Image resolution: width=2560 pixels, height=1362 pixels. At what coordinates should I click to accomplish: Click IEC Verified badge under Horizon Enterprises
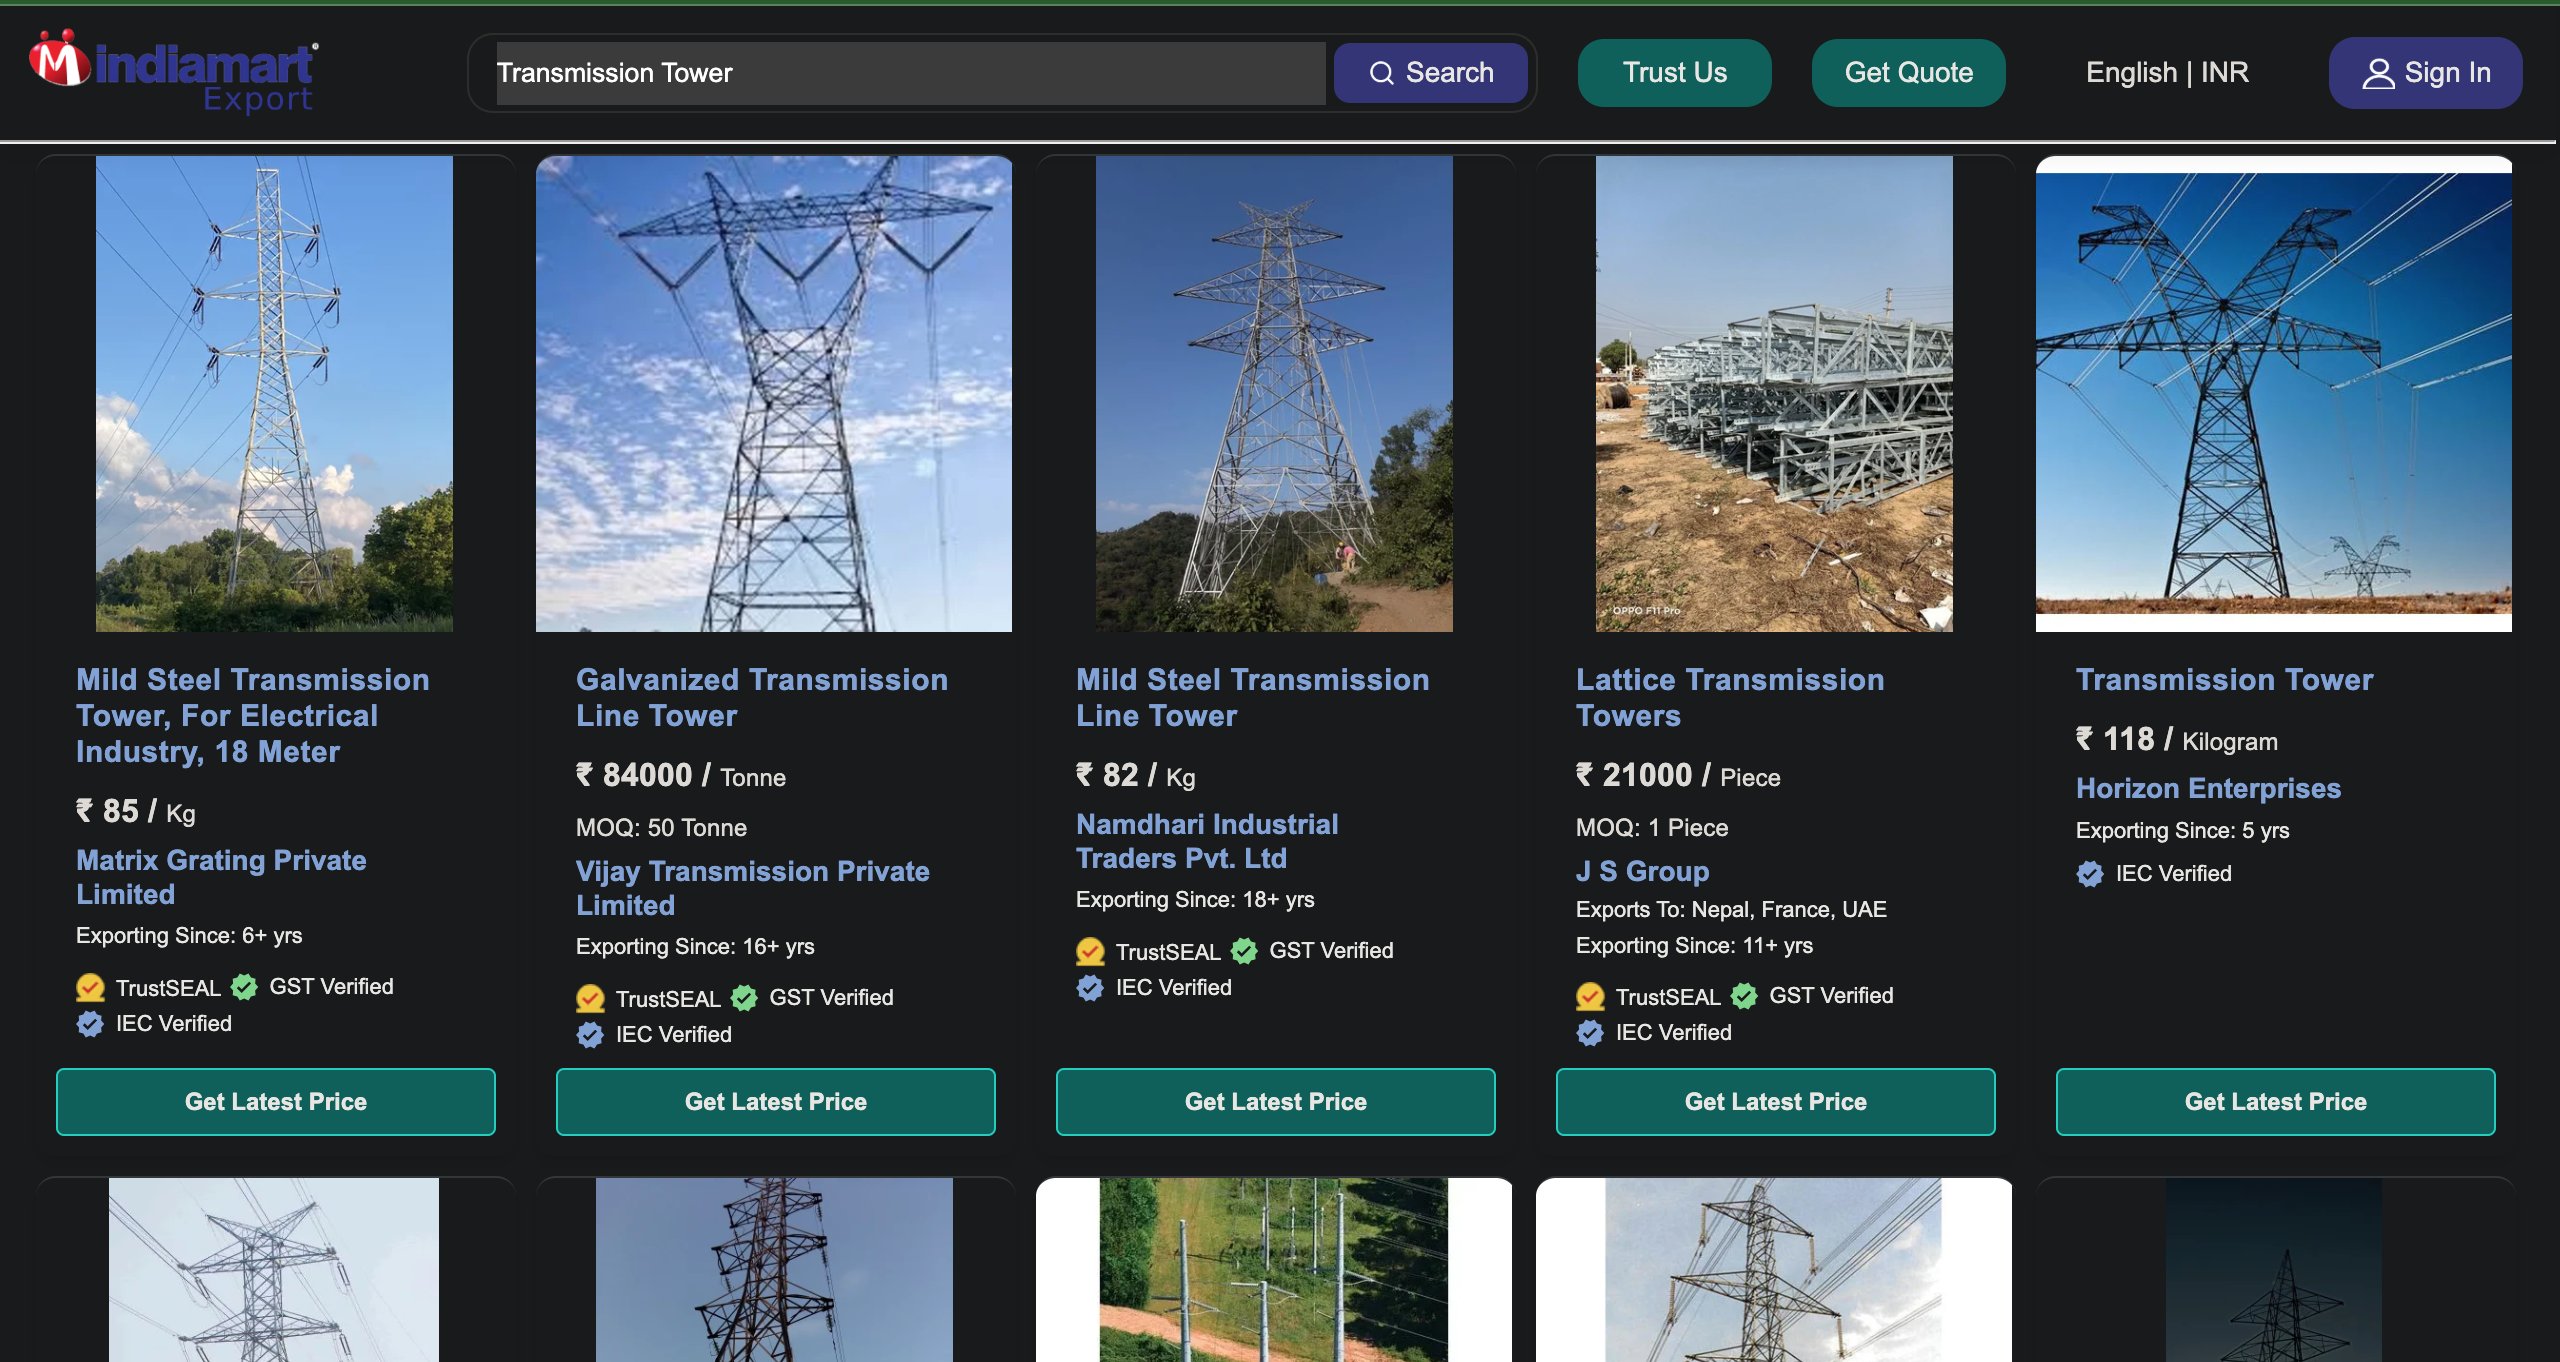(2090, 874)
